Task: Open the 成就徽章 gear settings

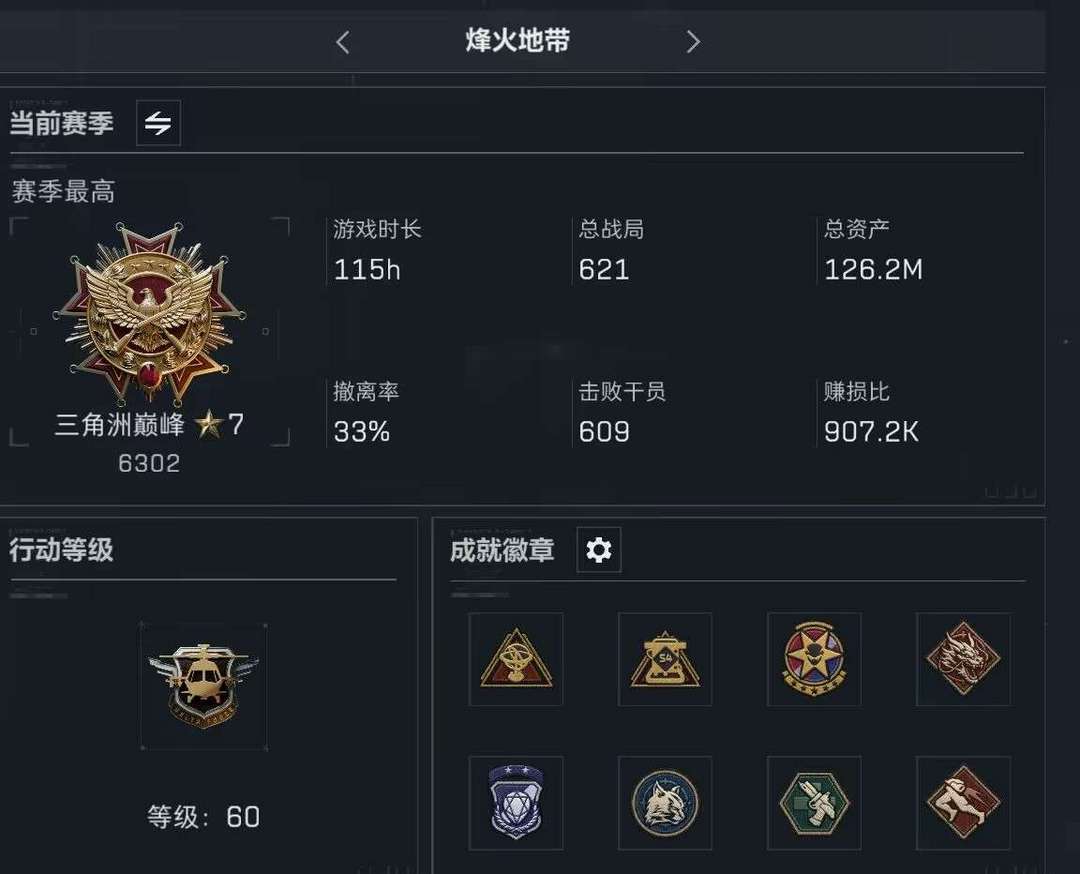Action: [x=599, y=550]
